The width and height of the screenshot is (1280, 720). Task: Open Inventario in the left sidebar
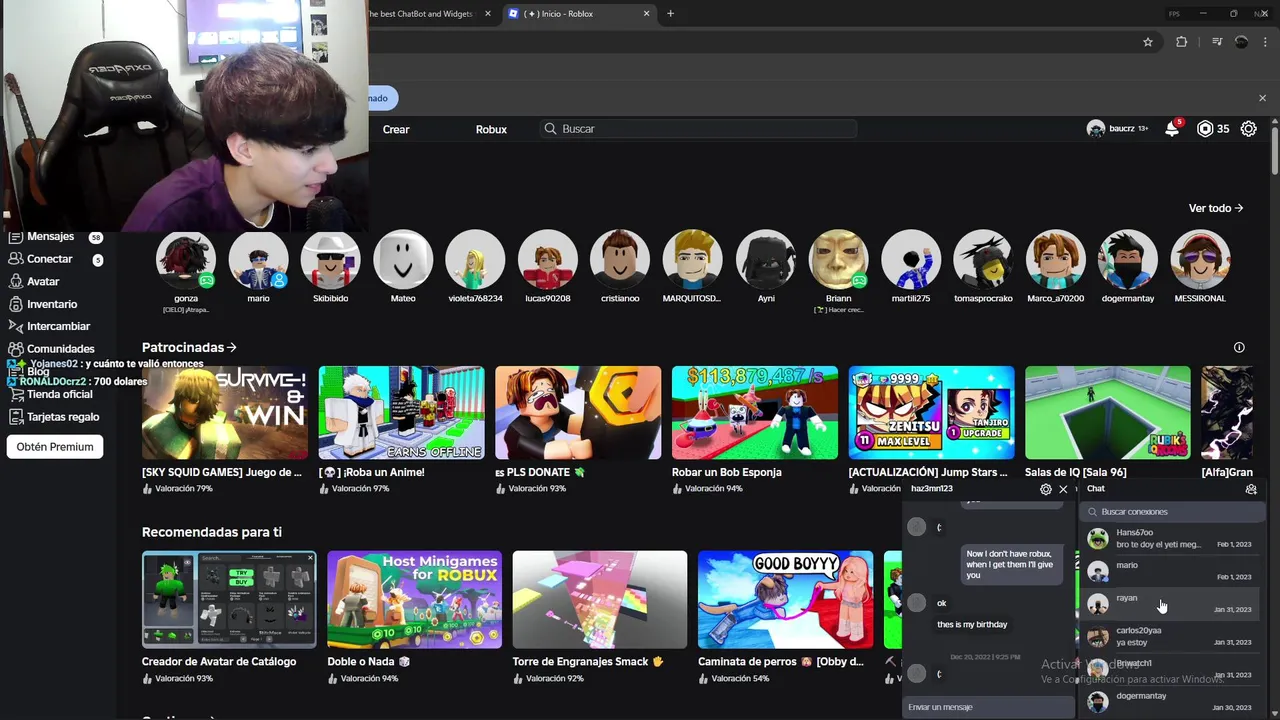coord(52,304)
